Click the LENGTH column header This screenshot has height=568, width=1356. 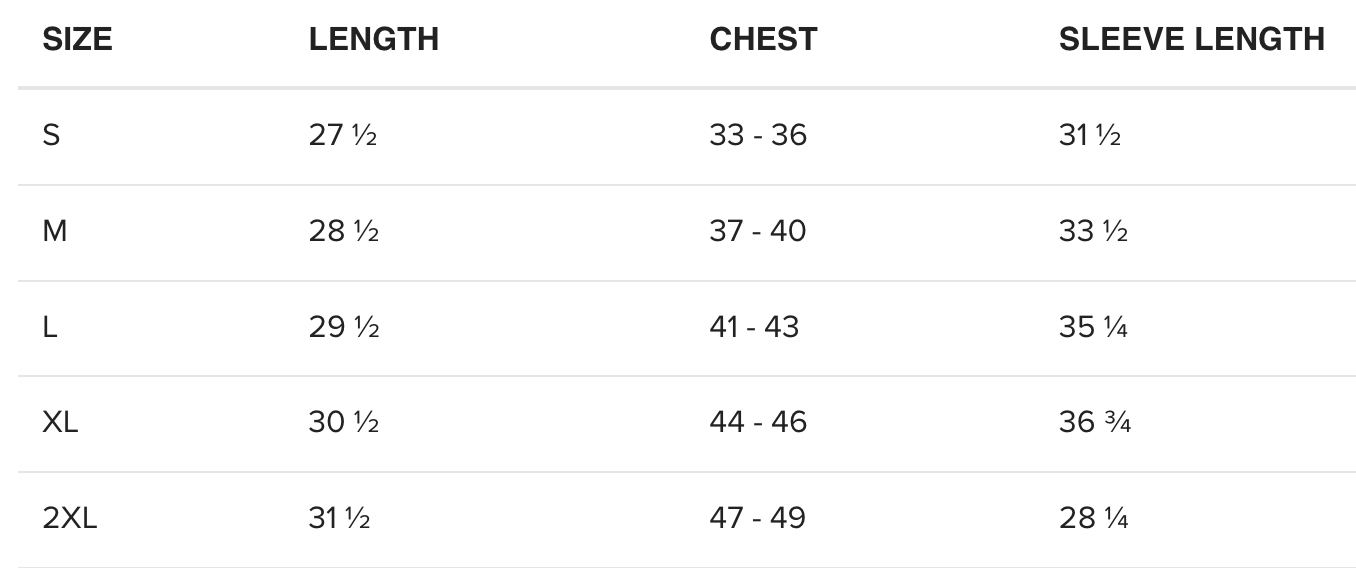coord(373,39)
